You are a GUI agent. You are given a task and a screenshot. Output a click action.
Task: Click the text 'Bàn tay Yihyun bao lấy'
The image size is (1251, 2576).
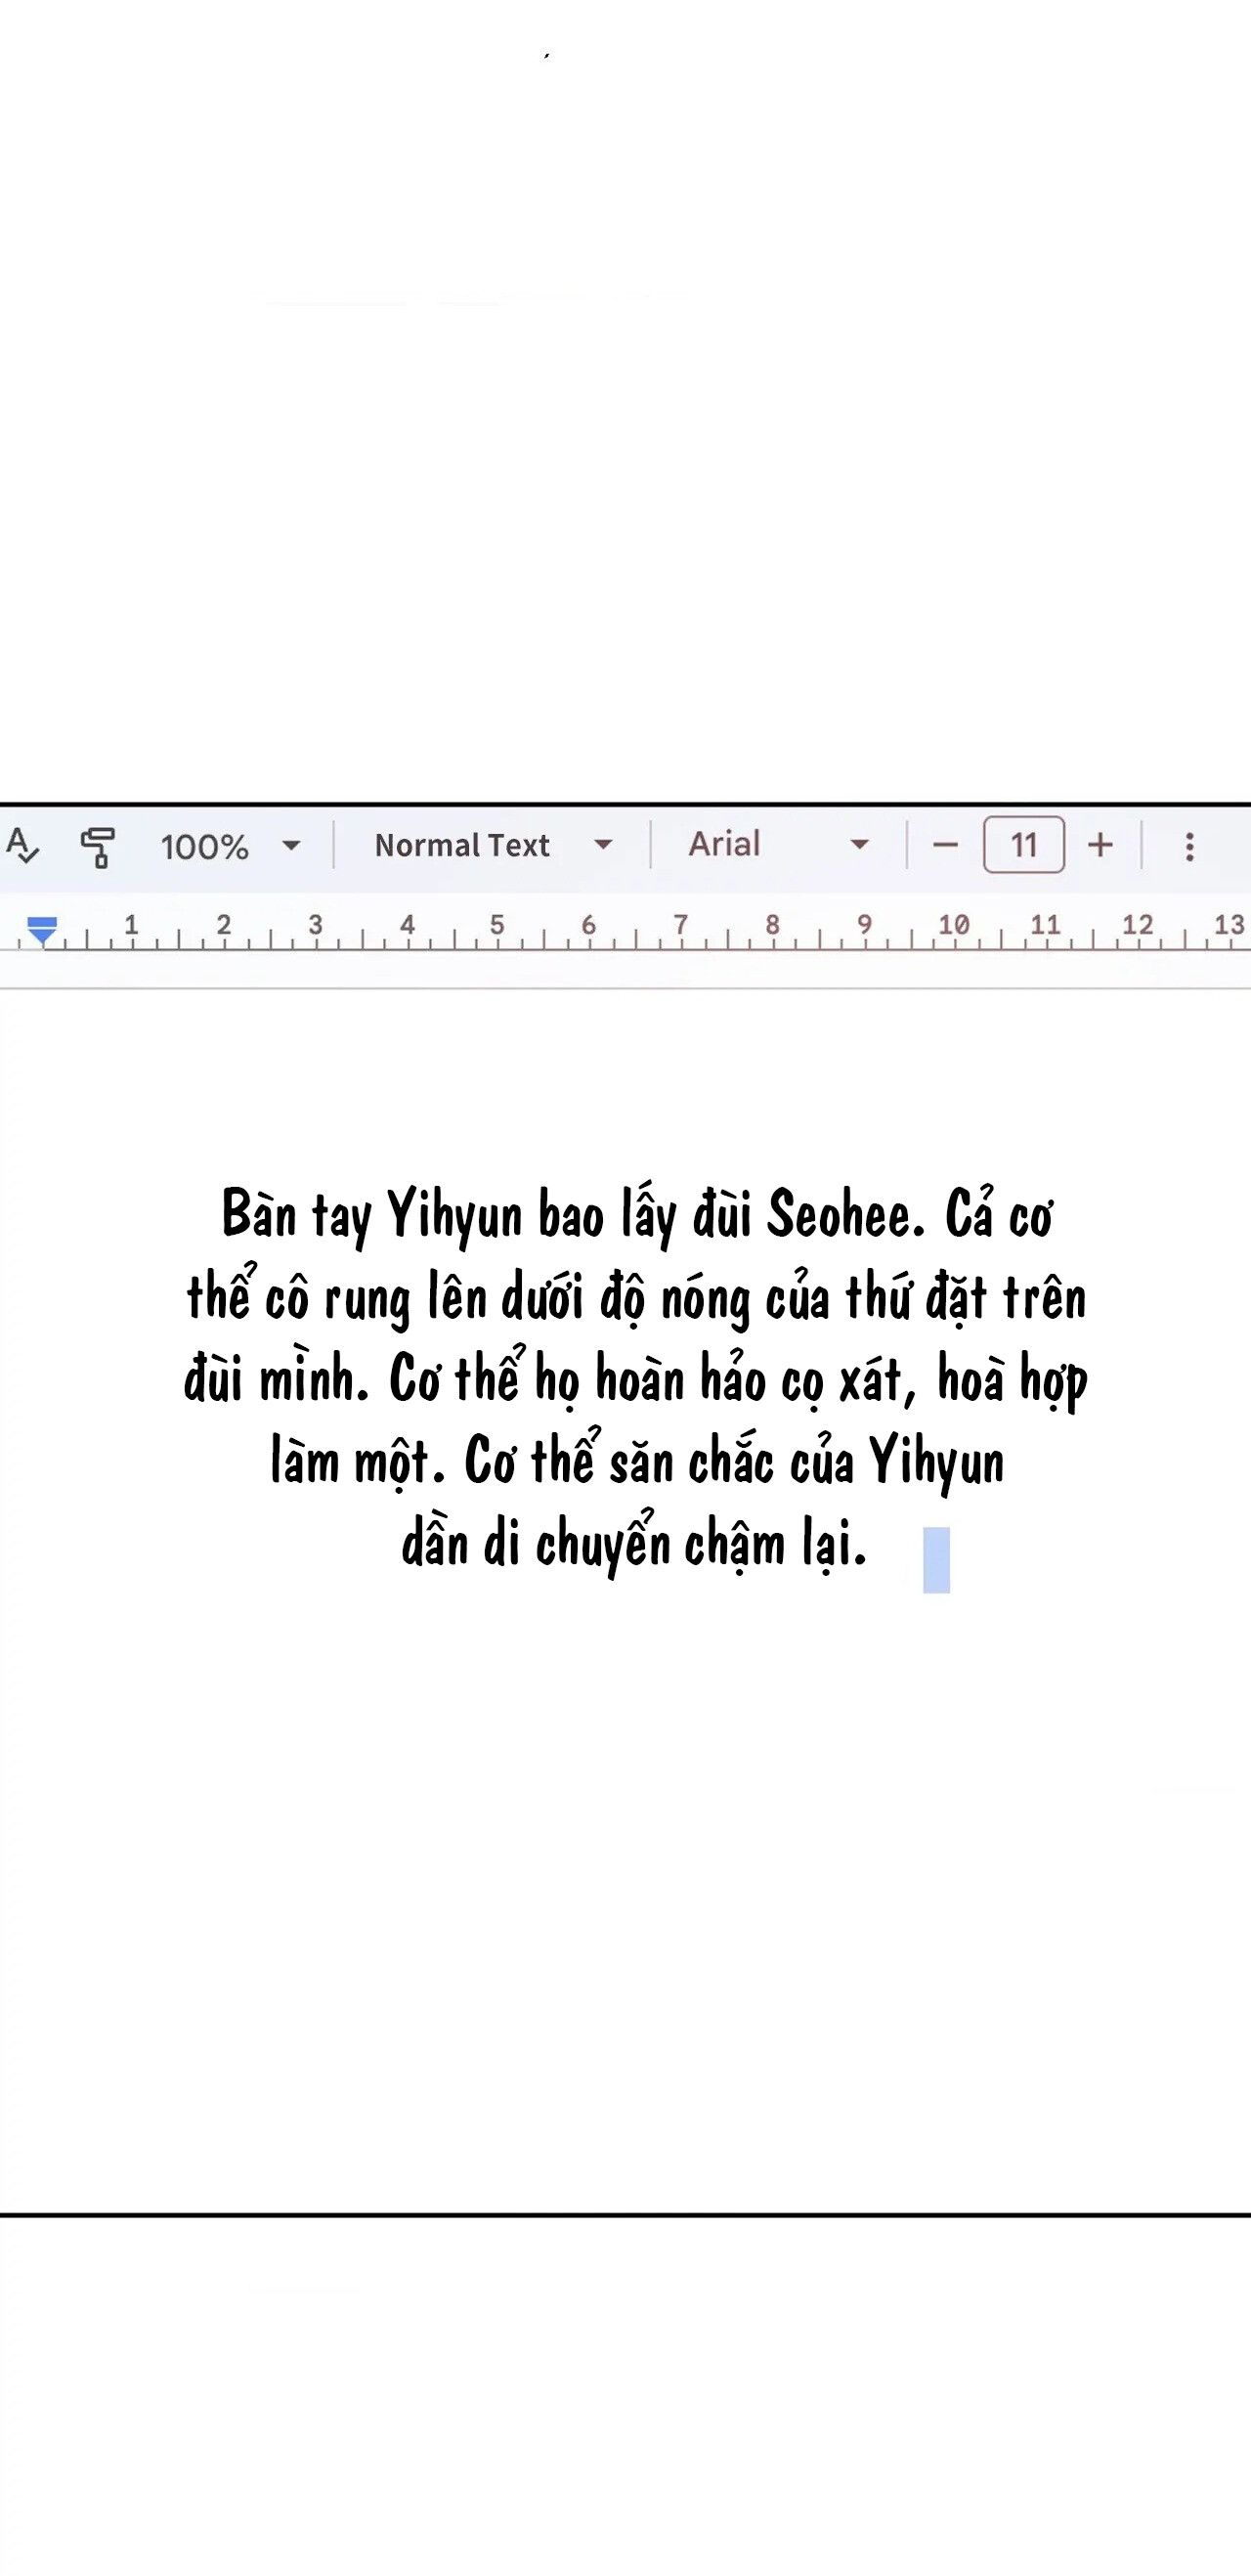[x=448, y=1216]
